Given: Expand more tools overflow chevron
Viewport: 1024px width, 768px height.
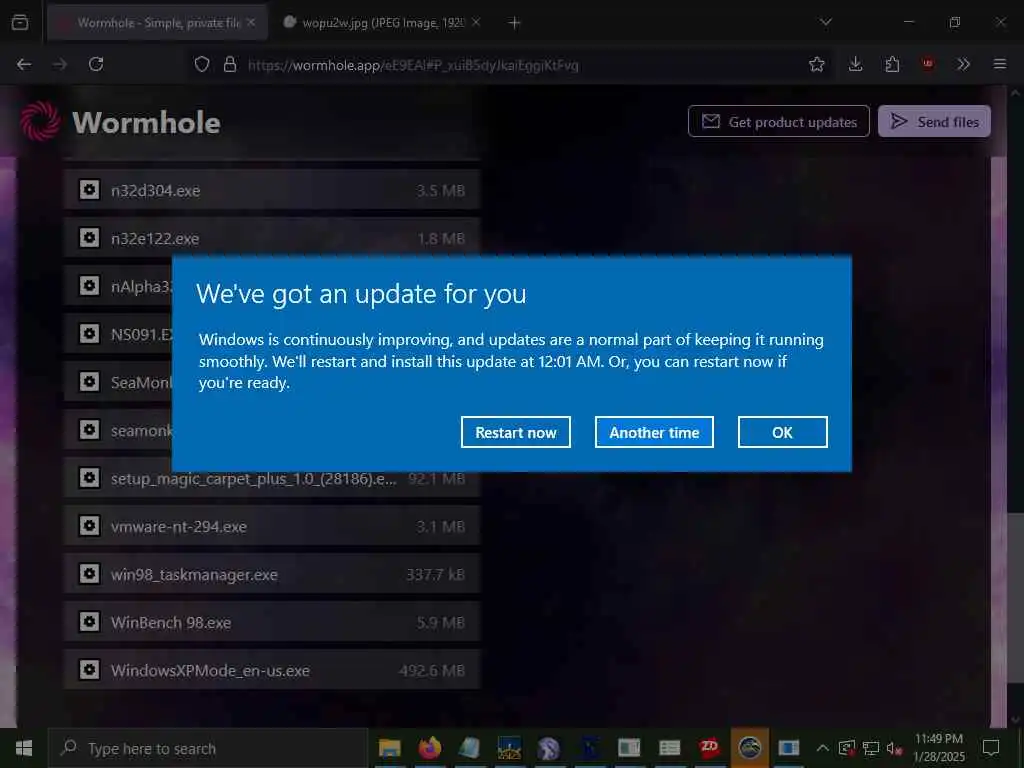Looking at the screenshot, I should tap(963, 64).
